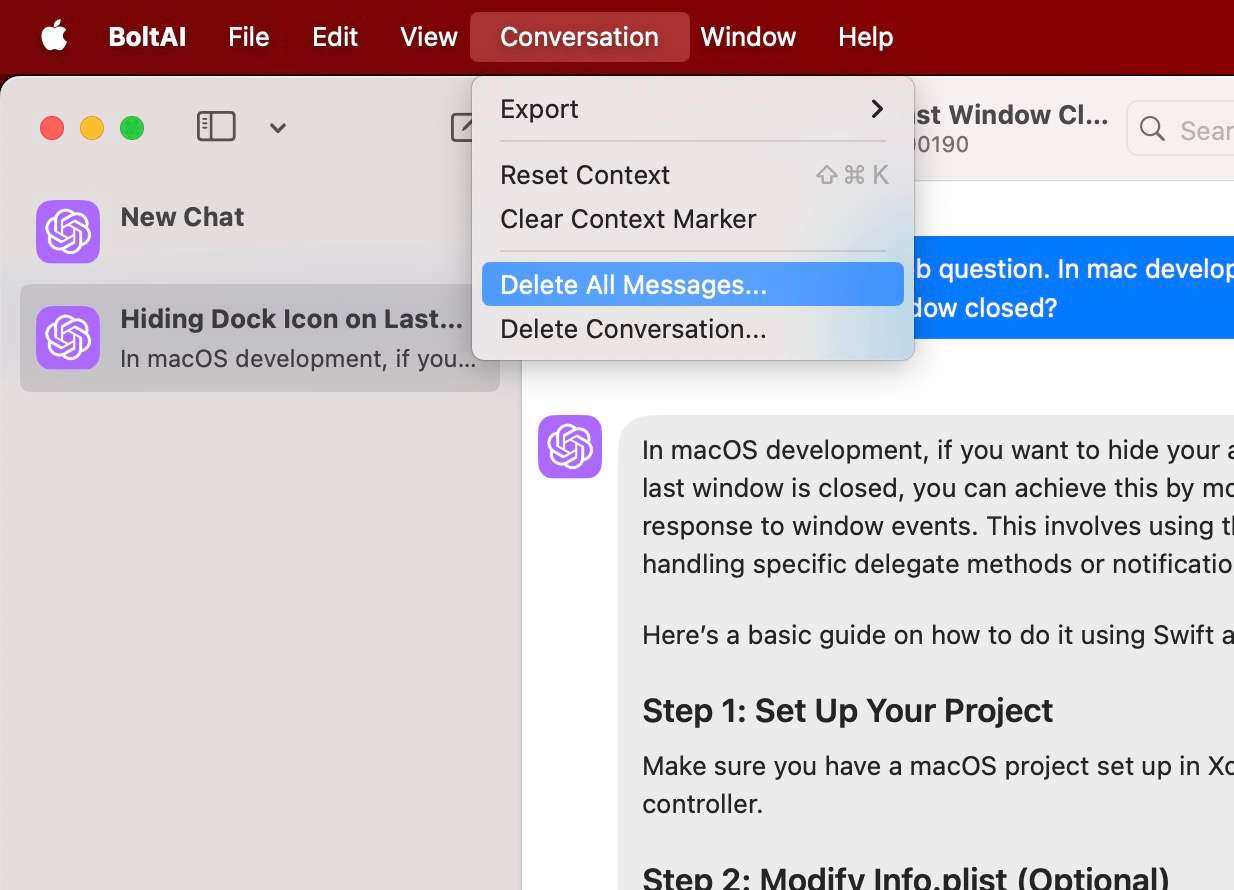Click the magnifying glass search icon
Viewport: 1234px width, 890px height.
[1152, 129]
